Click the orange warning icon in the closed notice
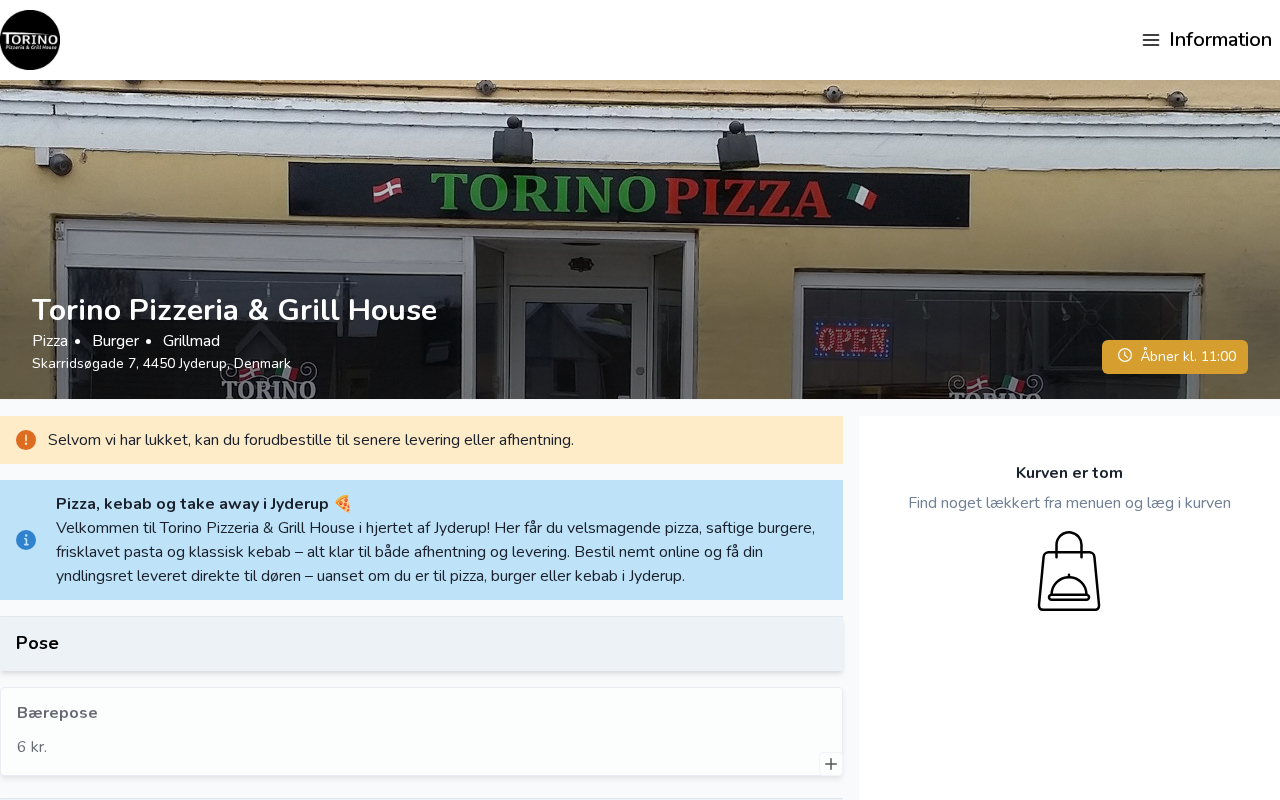The width and height of the screenshot is (1280, 800). click(x=26, y=440)
